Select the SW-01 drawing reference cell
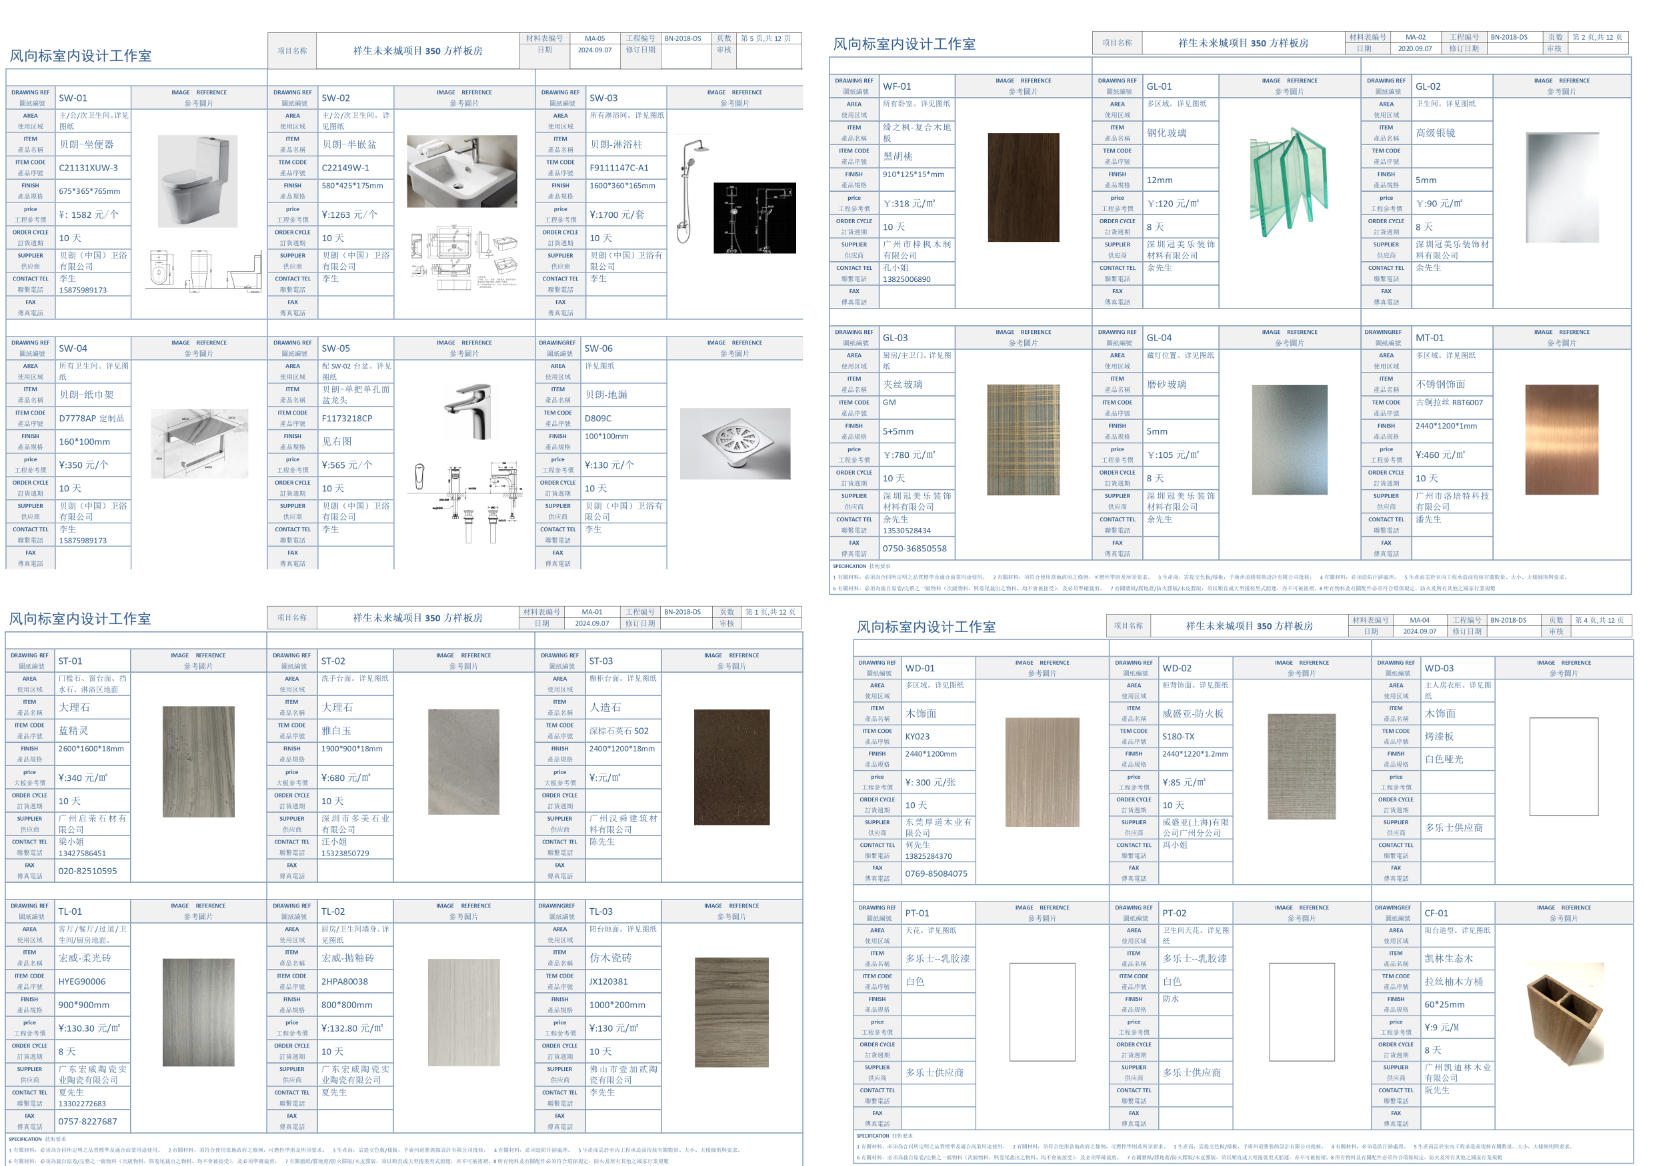The width and height of the screenshot is (1655, 1166). pos(93,98)
